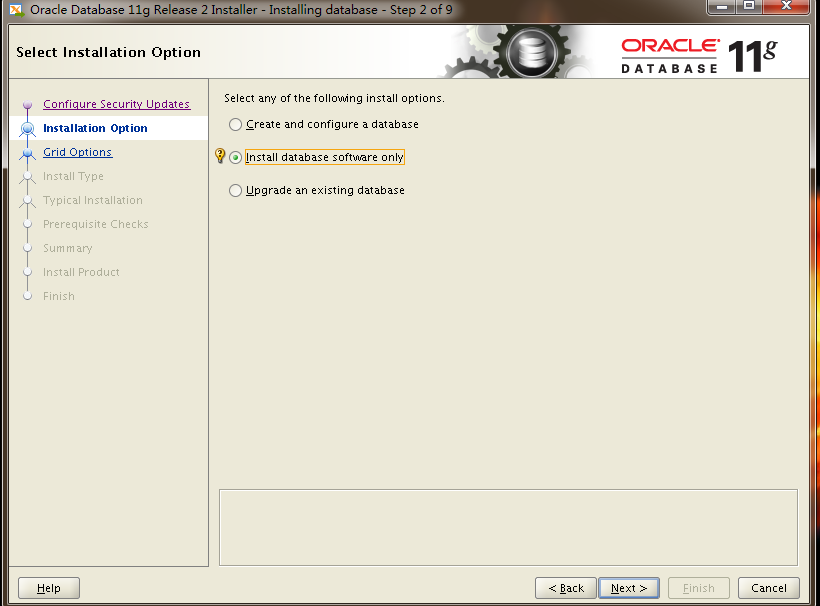Open Configure Security Updates step link

pyautogui.click(x=116, y=104)
